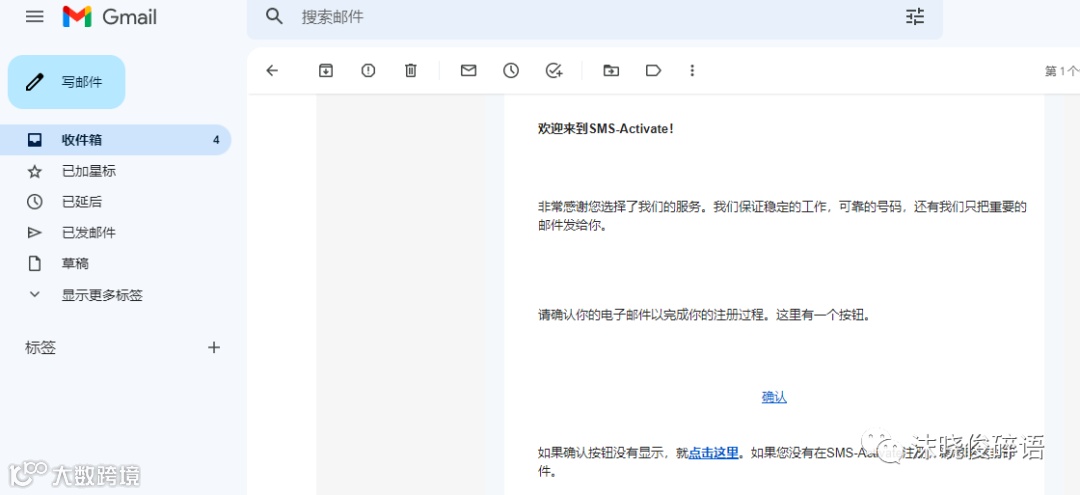1080x495 pixels.
Task: Click the 标签 section heading
Action: click(41, 348)
